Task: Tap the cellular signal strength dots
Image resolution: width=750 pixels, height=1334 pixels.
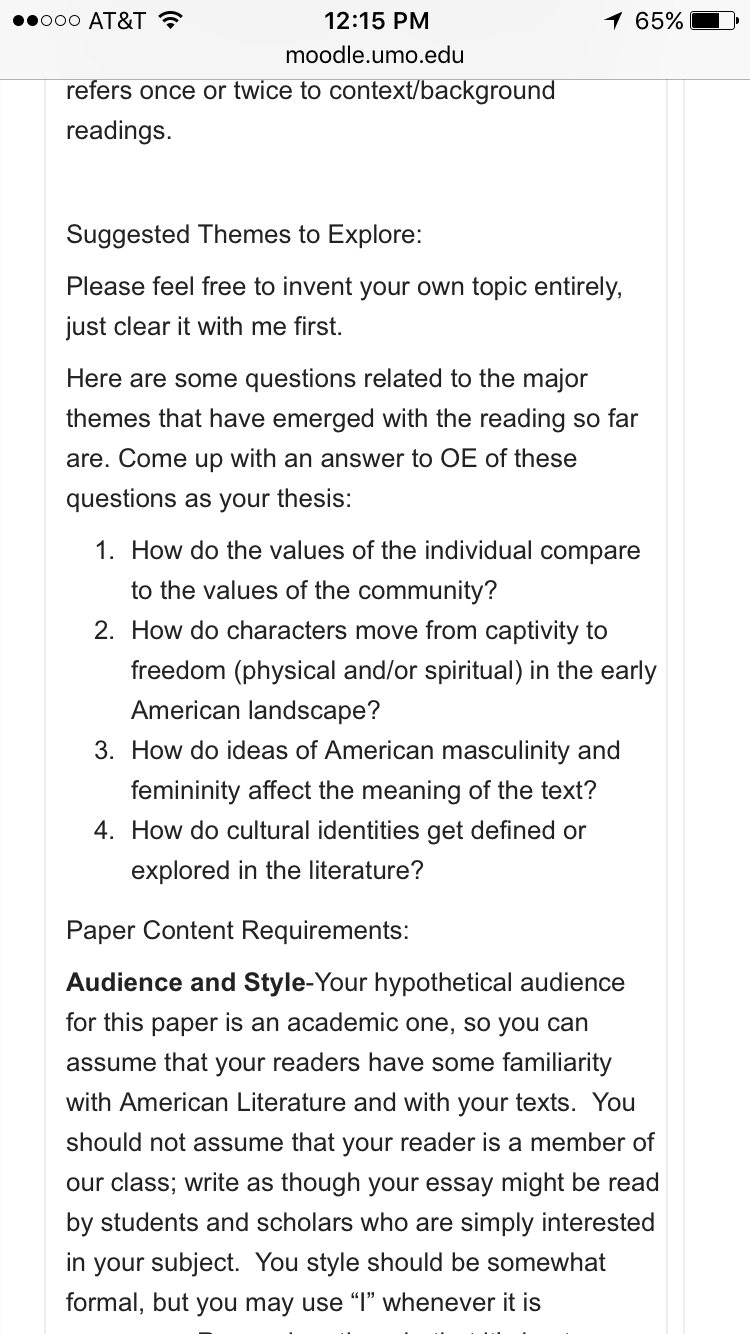Action: tap(43, 20)
